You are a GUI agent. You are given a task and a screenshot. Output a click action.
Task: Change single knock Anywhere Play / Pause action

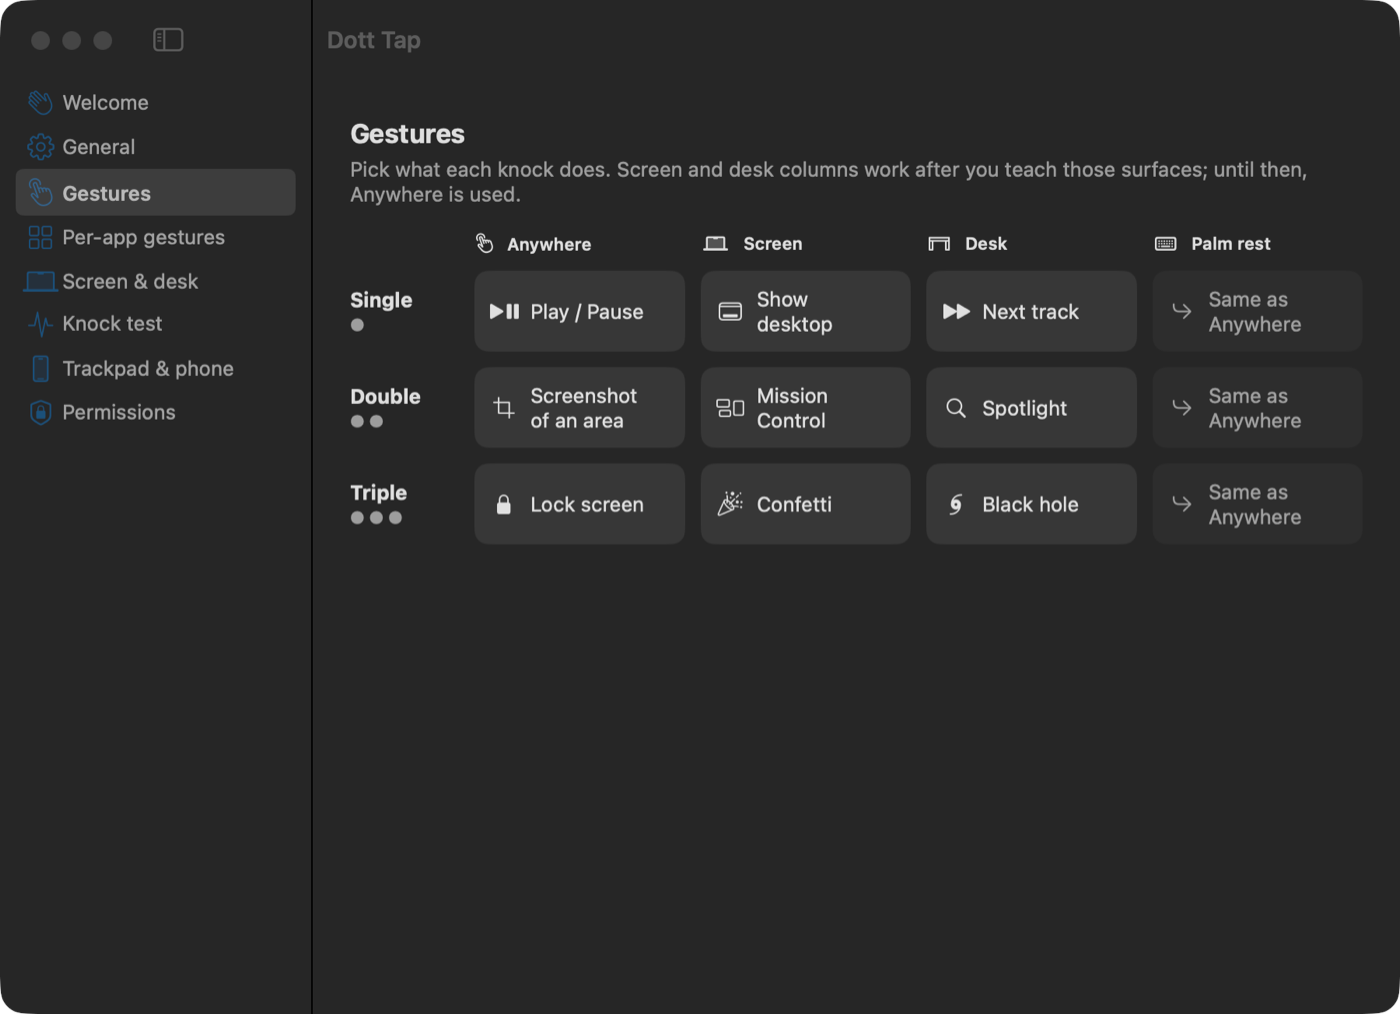pyautogui.click(x=580, y=311)
